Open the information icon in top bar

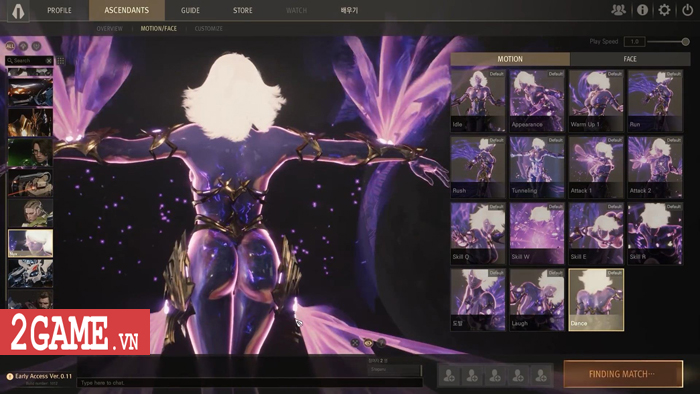642,10
